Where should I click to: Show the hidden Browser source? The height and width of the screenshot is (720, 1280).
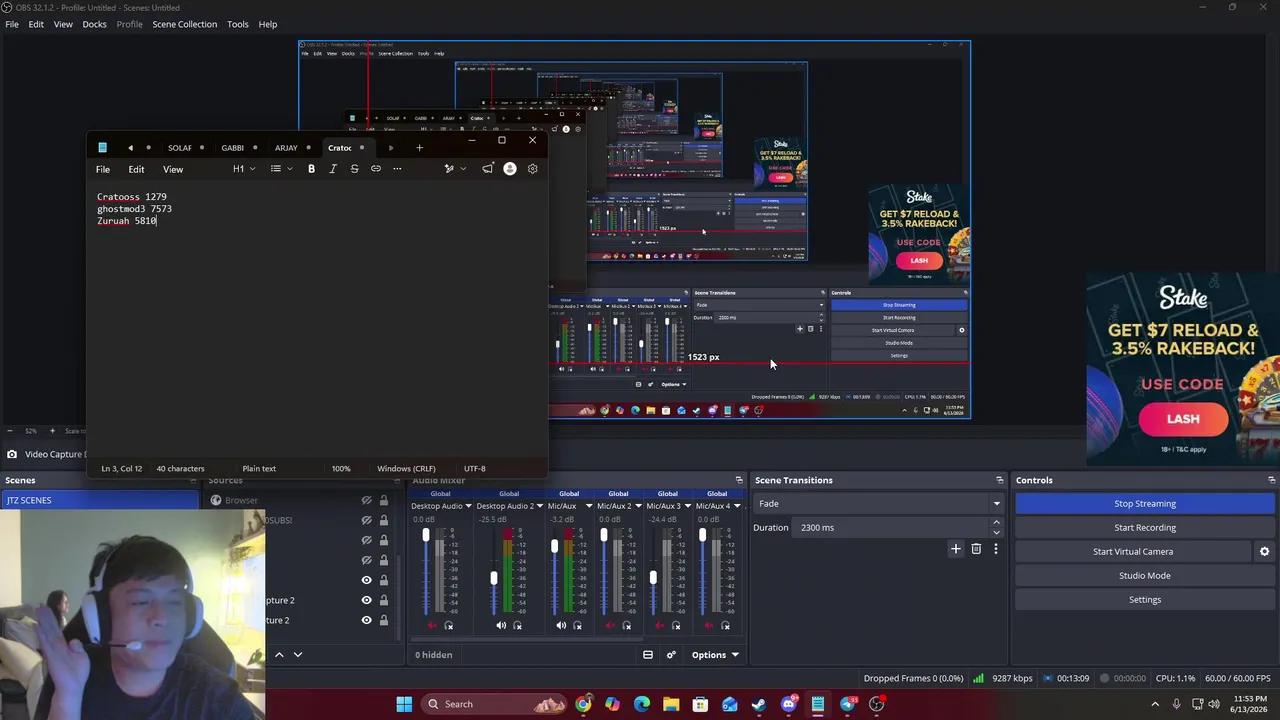coord(366,500)
